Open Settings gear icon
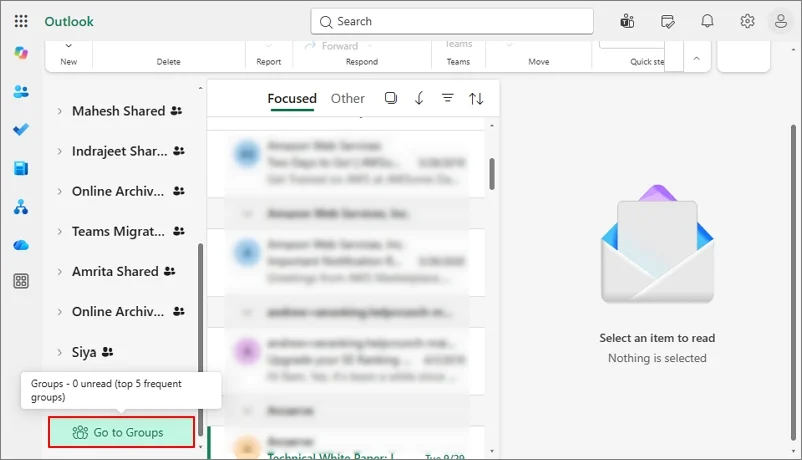802x460 pixels. (x=747, y=21)
